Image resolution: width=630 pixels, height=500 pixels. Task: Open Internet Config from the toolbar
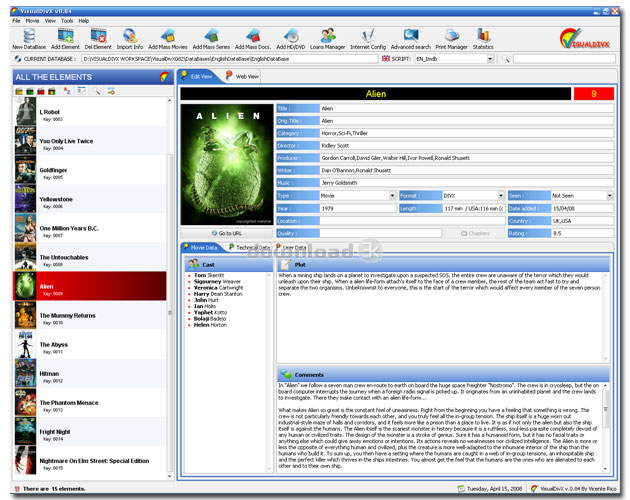368,39
